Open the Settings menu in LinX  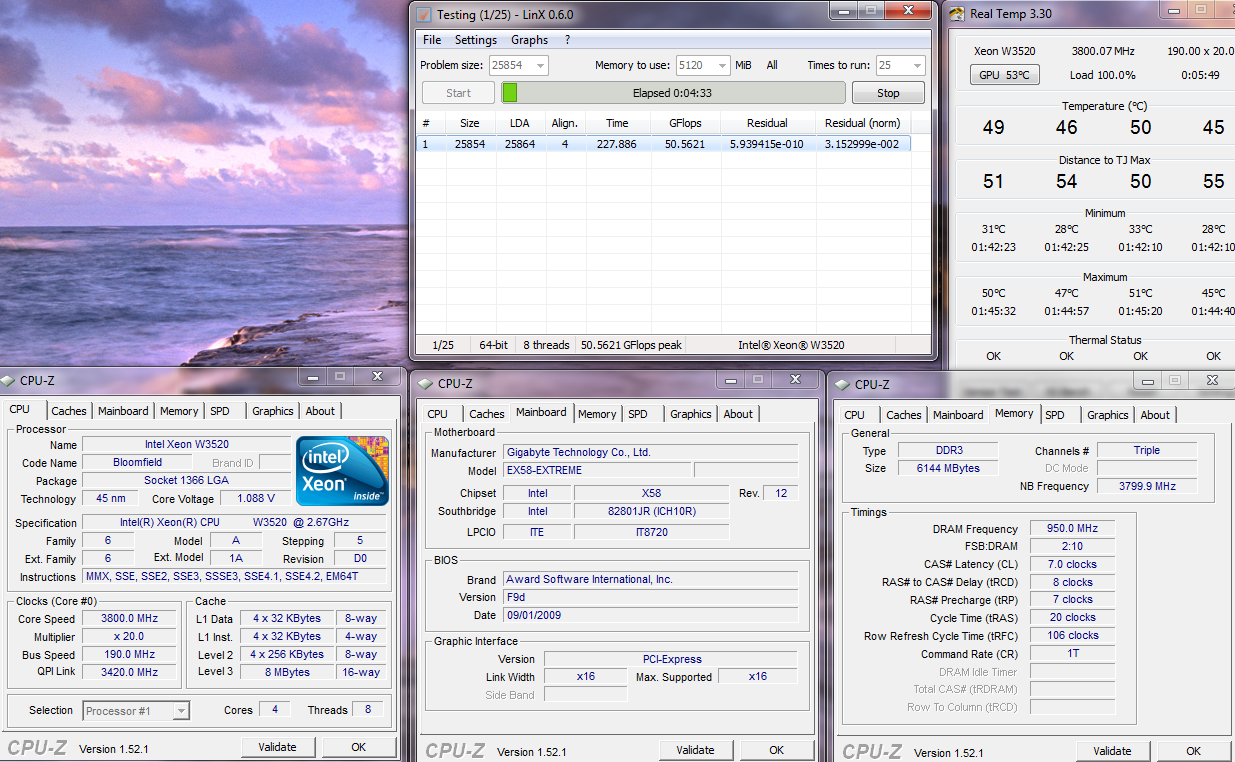[476, 40]
